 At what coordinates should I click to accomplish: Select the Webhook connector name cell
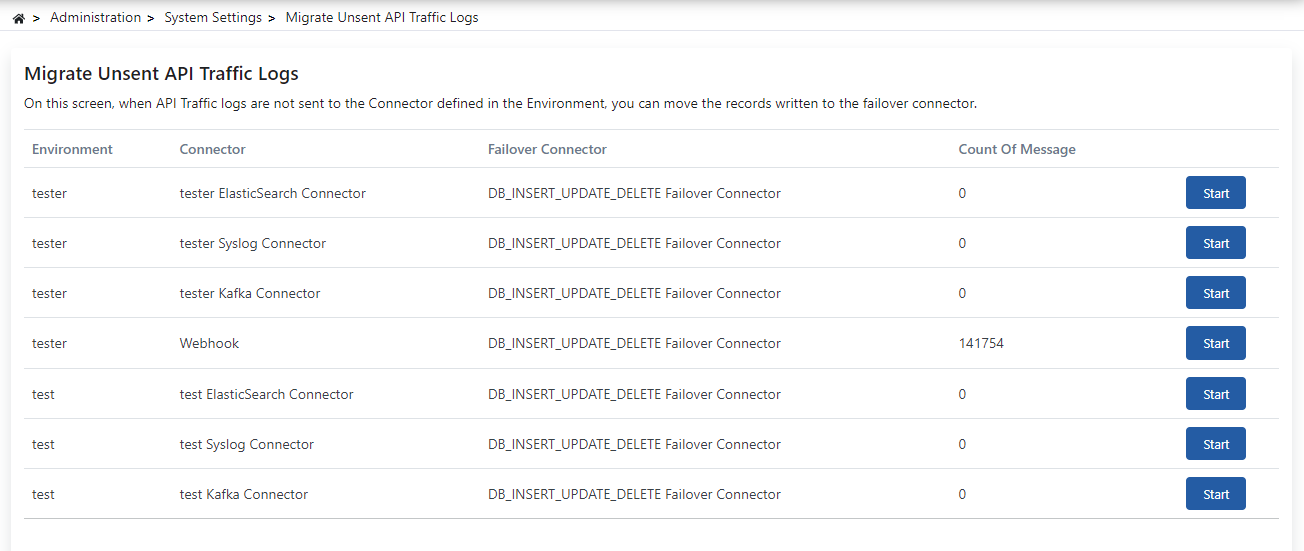click(209, 343)
